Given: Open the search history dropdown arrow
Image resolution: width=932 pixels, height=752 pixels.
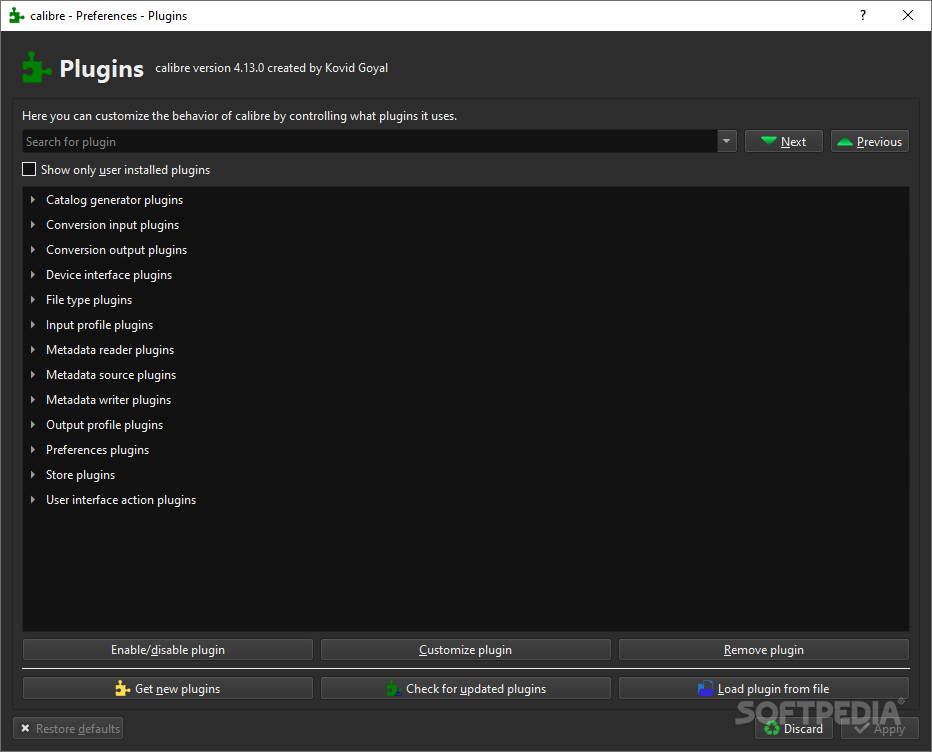Looking at the screenshot, I should 726,141.
